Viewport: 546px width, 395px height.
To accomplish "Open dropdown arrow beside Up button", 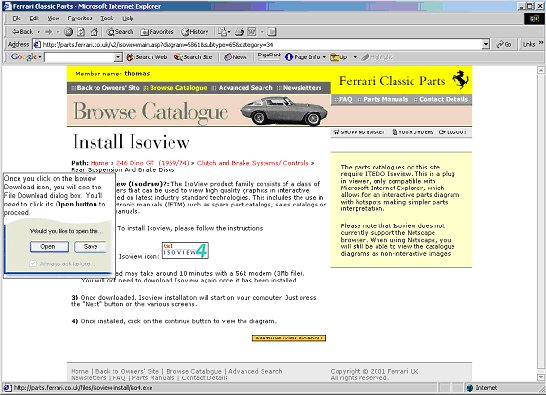I will (355, 57).
